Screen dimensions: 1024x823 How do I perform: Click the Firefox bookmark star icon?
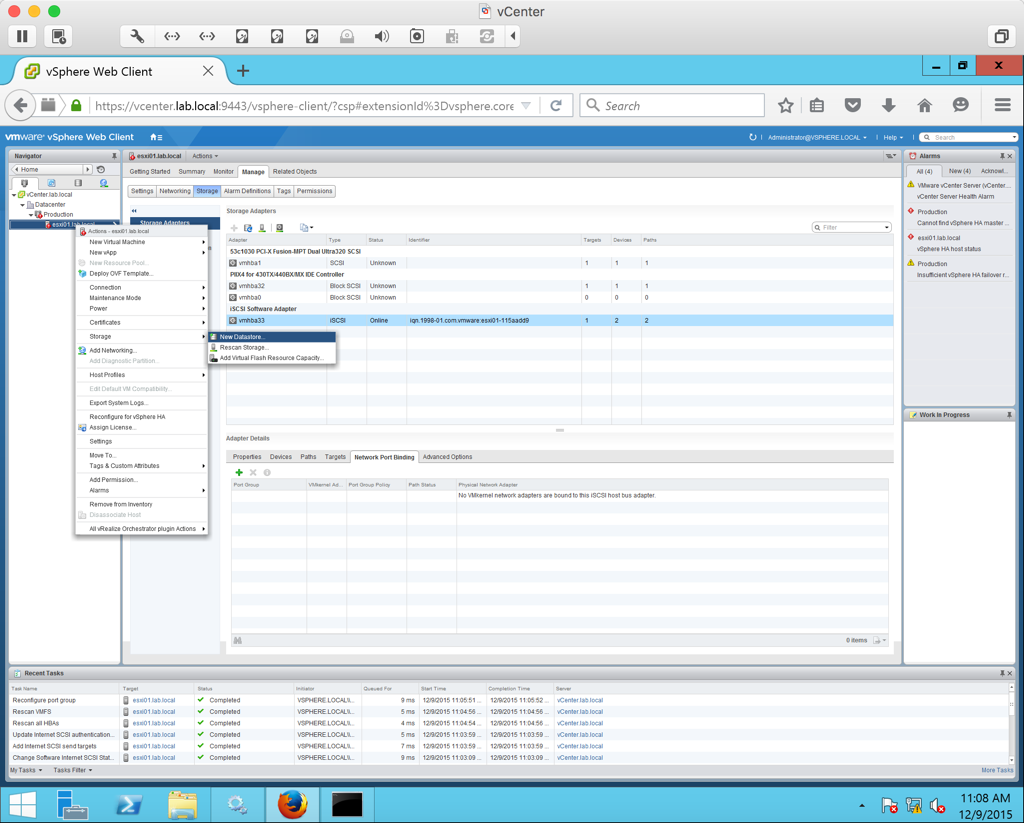(786, 105)
